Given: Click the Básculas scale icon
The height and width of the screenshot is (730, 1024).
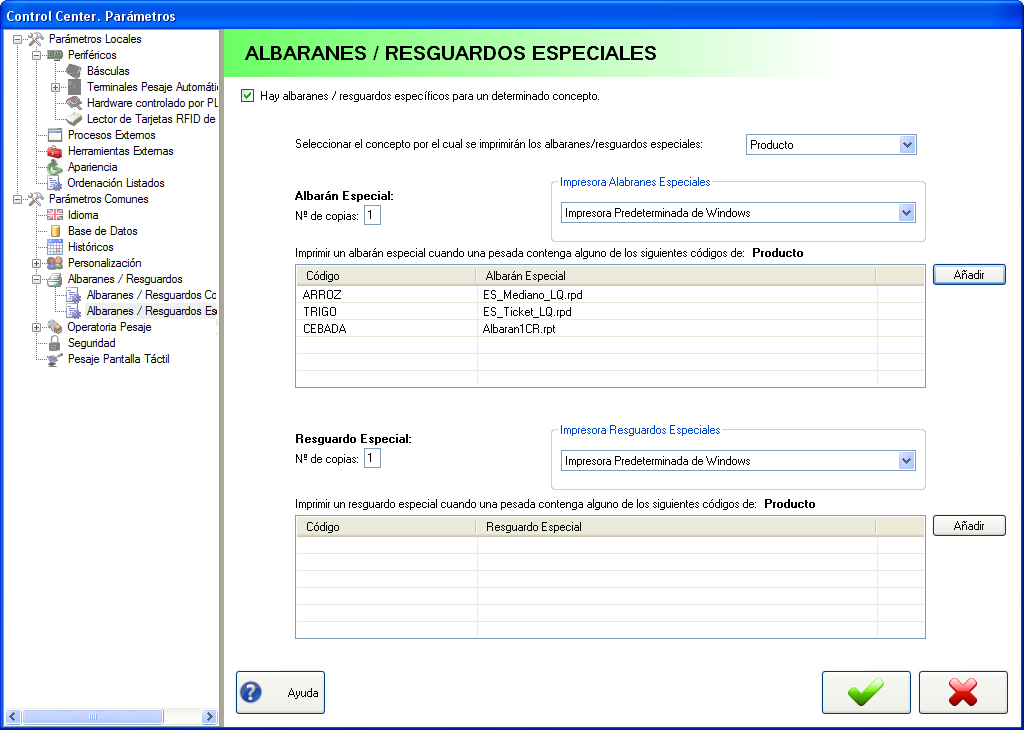Looking at the screenshot, I should coord(74,71).
